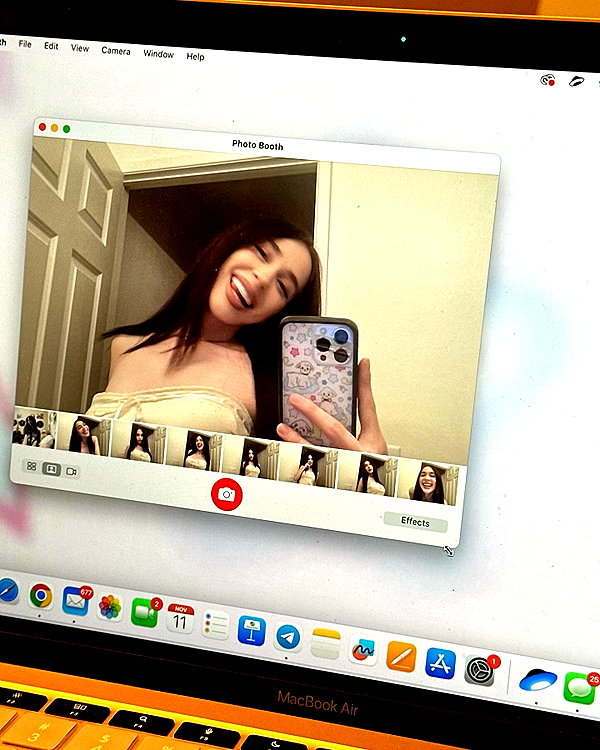Launch Freeform from the Dock
Screen dimensions: 600x750
click(362, 651)
